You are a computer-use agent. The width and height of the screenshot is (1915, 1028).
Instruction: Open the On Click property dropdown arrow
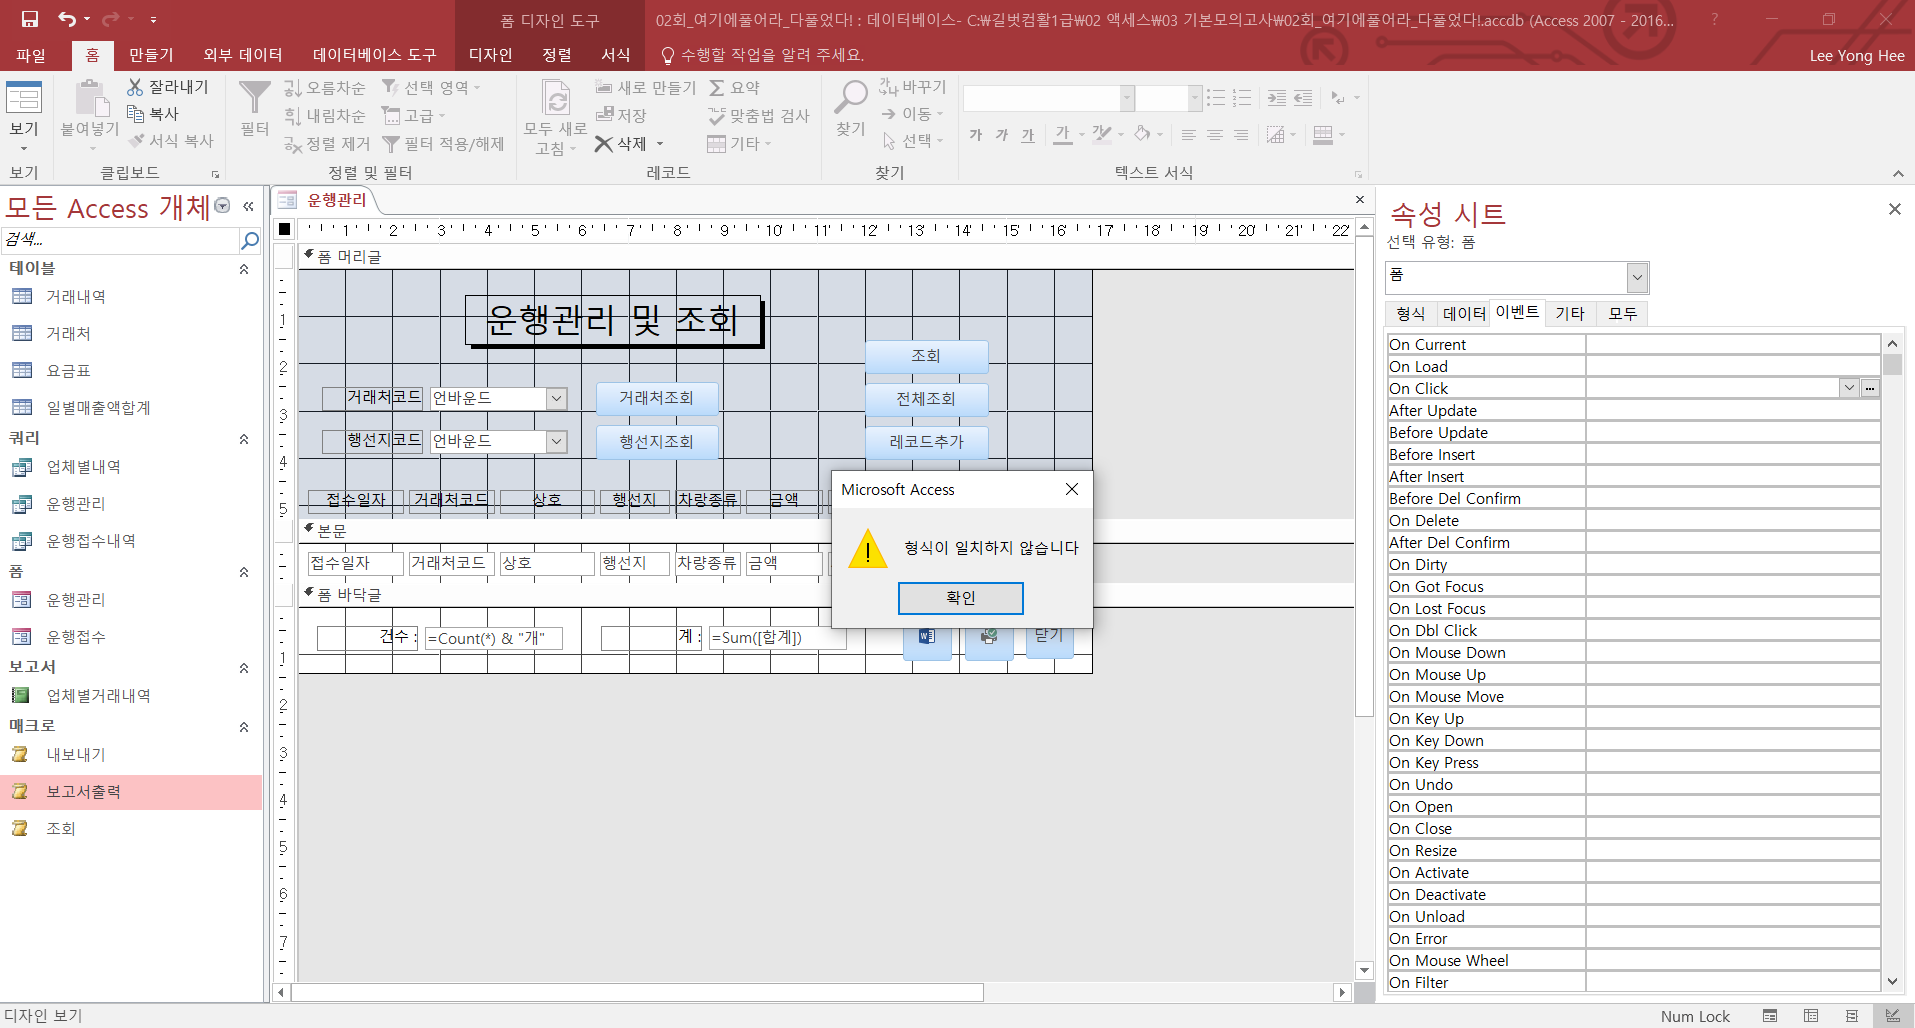point(1849,388)
